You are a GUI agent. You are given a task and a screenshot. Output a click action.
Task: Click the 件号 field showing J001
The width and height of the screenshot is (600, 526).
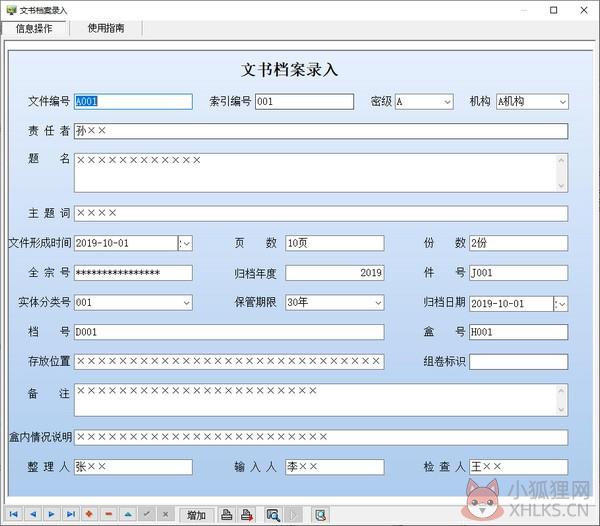(518, 273)
